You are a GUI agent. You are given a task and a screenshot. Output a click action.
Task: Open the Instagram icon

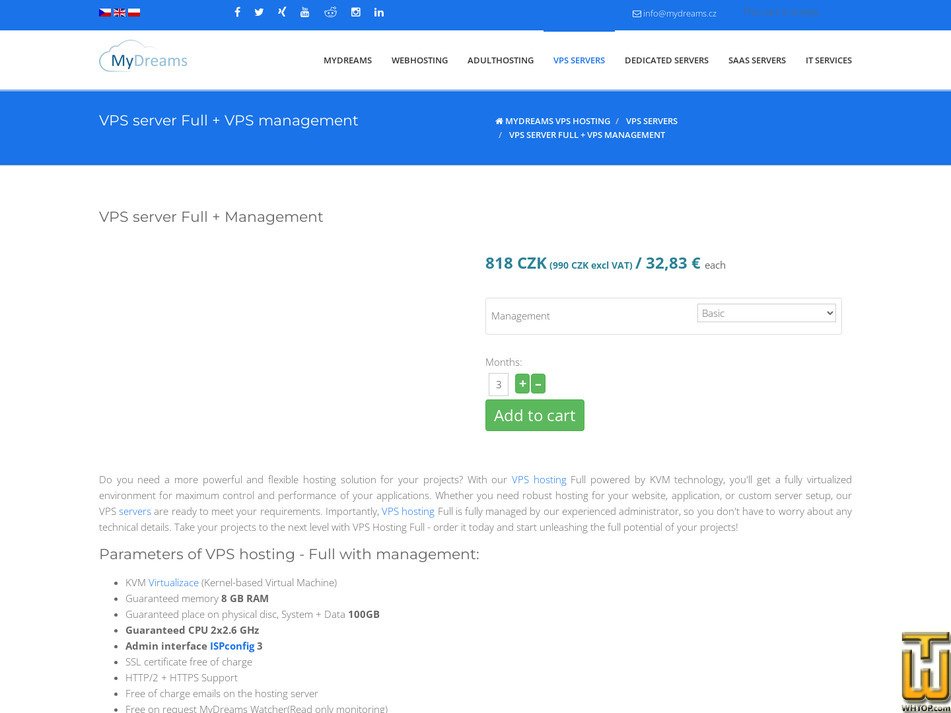pos(355,12)
